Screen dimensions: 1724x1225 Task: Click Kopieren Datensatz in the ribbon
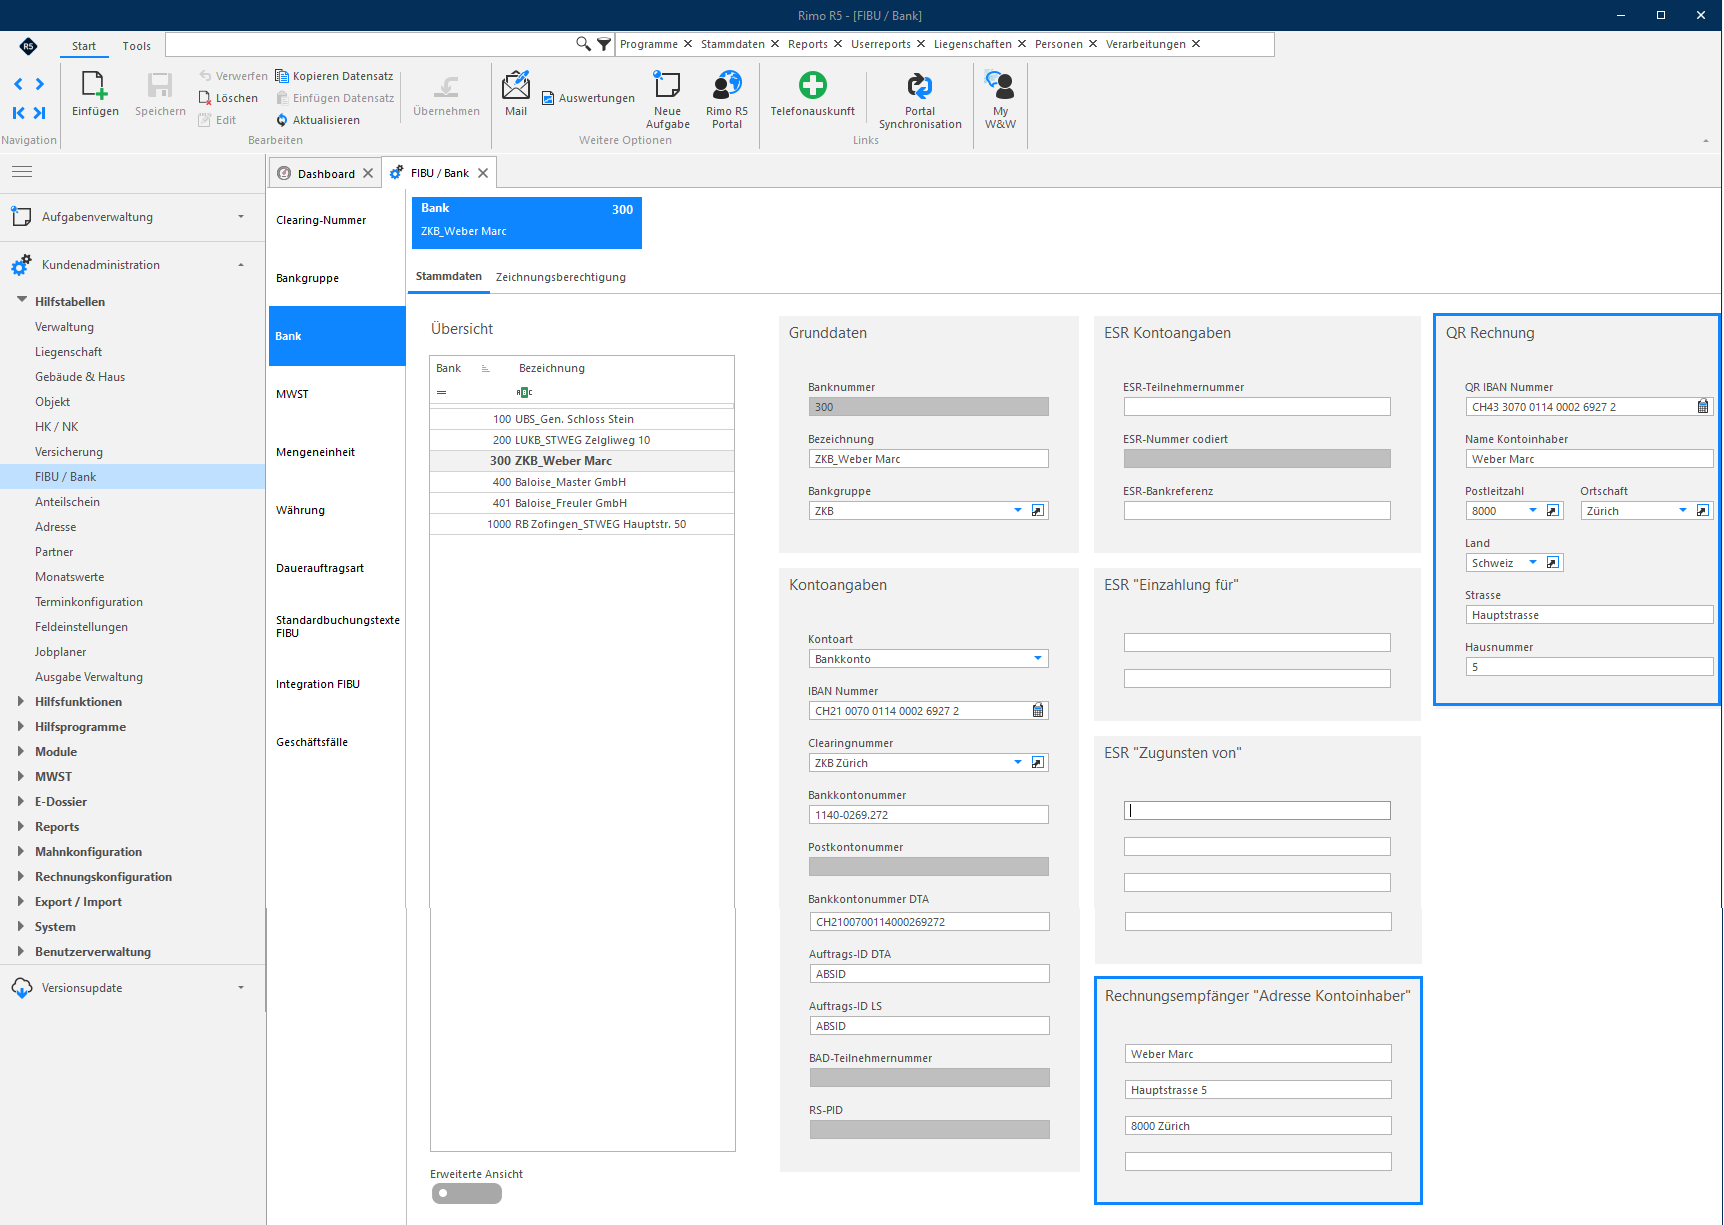(334, 76)
